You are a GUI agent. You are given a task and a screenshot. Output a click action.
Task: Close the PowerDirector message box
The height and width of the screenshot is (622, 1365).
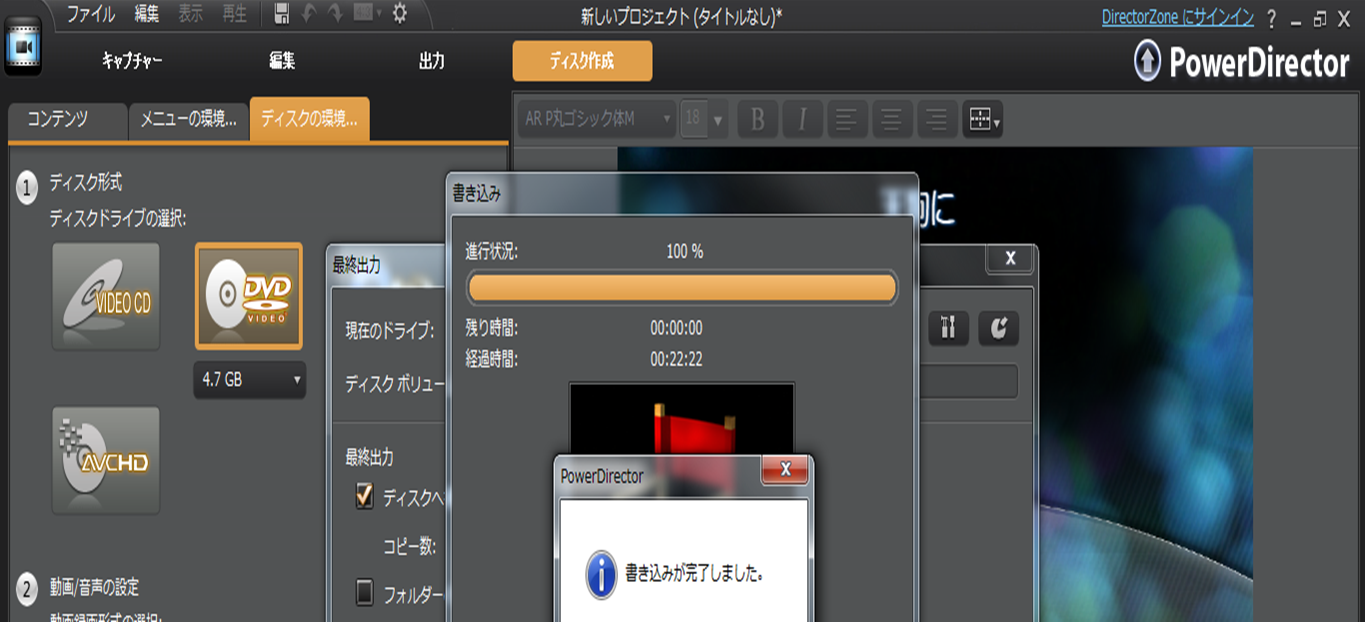(x=785, y=469)
